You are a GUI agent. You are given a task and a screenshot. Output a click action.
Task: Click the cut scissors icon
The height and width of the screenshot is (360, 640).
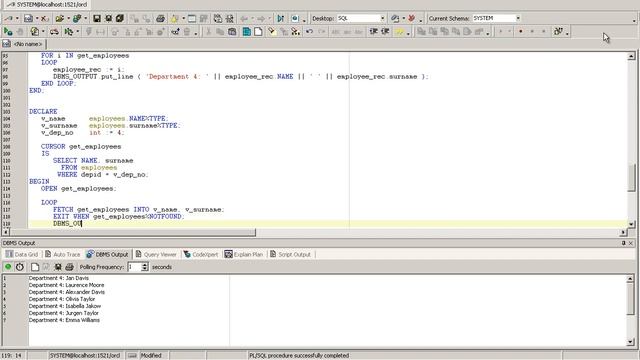[x=209, y=31]
